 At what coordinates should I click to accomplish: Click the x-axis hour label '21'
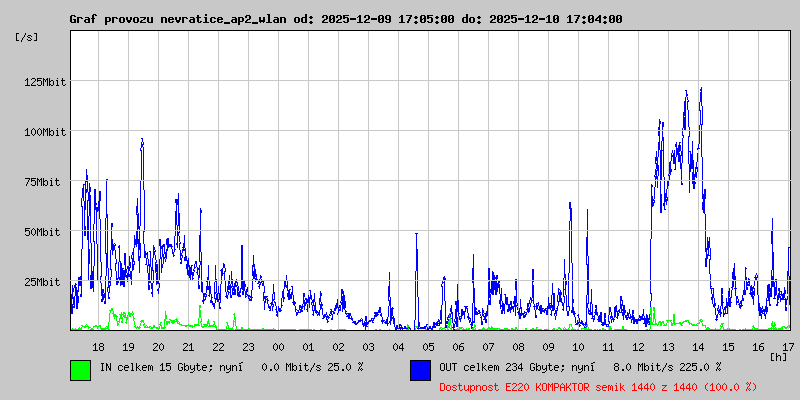(x=188, y=347)
